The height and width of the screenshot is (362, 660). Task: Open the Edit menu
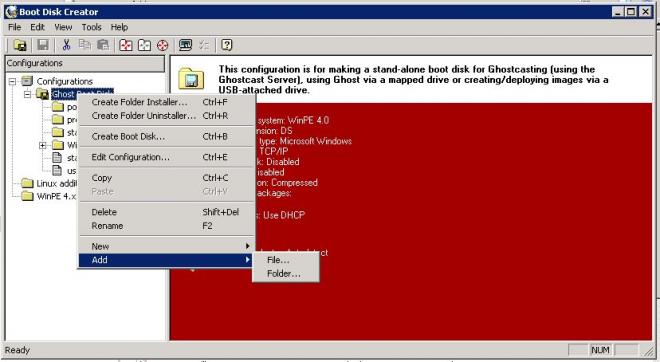click(x=37, y=27)
